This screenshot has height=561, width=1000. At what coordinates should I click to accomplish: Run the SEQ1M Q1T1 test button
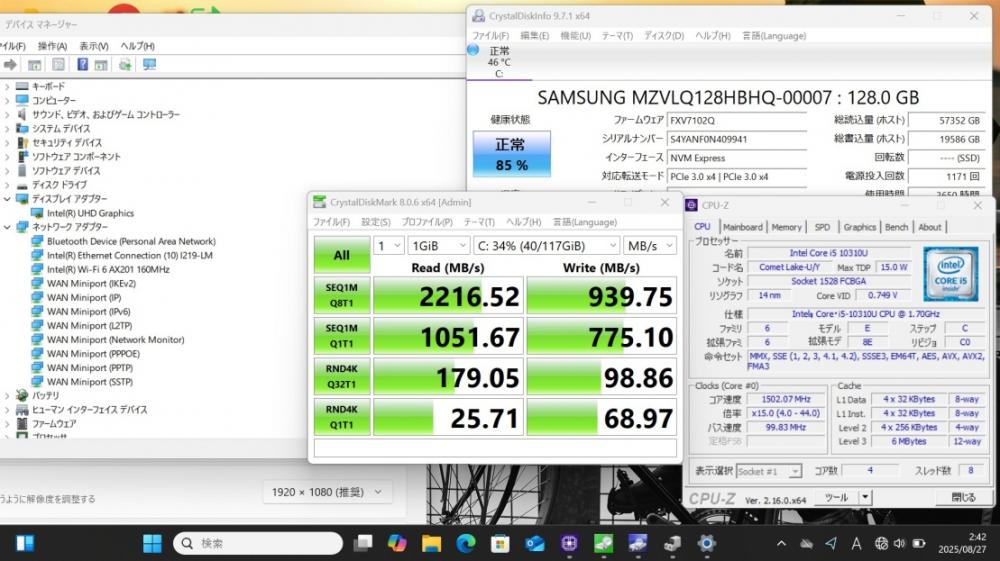coord(342,335)
